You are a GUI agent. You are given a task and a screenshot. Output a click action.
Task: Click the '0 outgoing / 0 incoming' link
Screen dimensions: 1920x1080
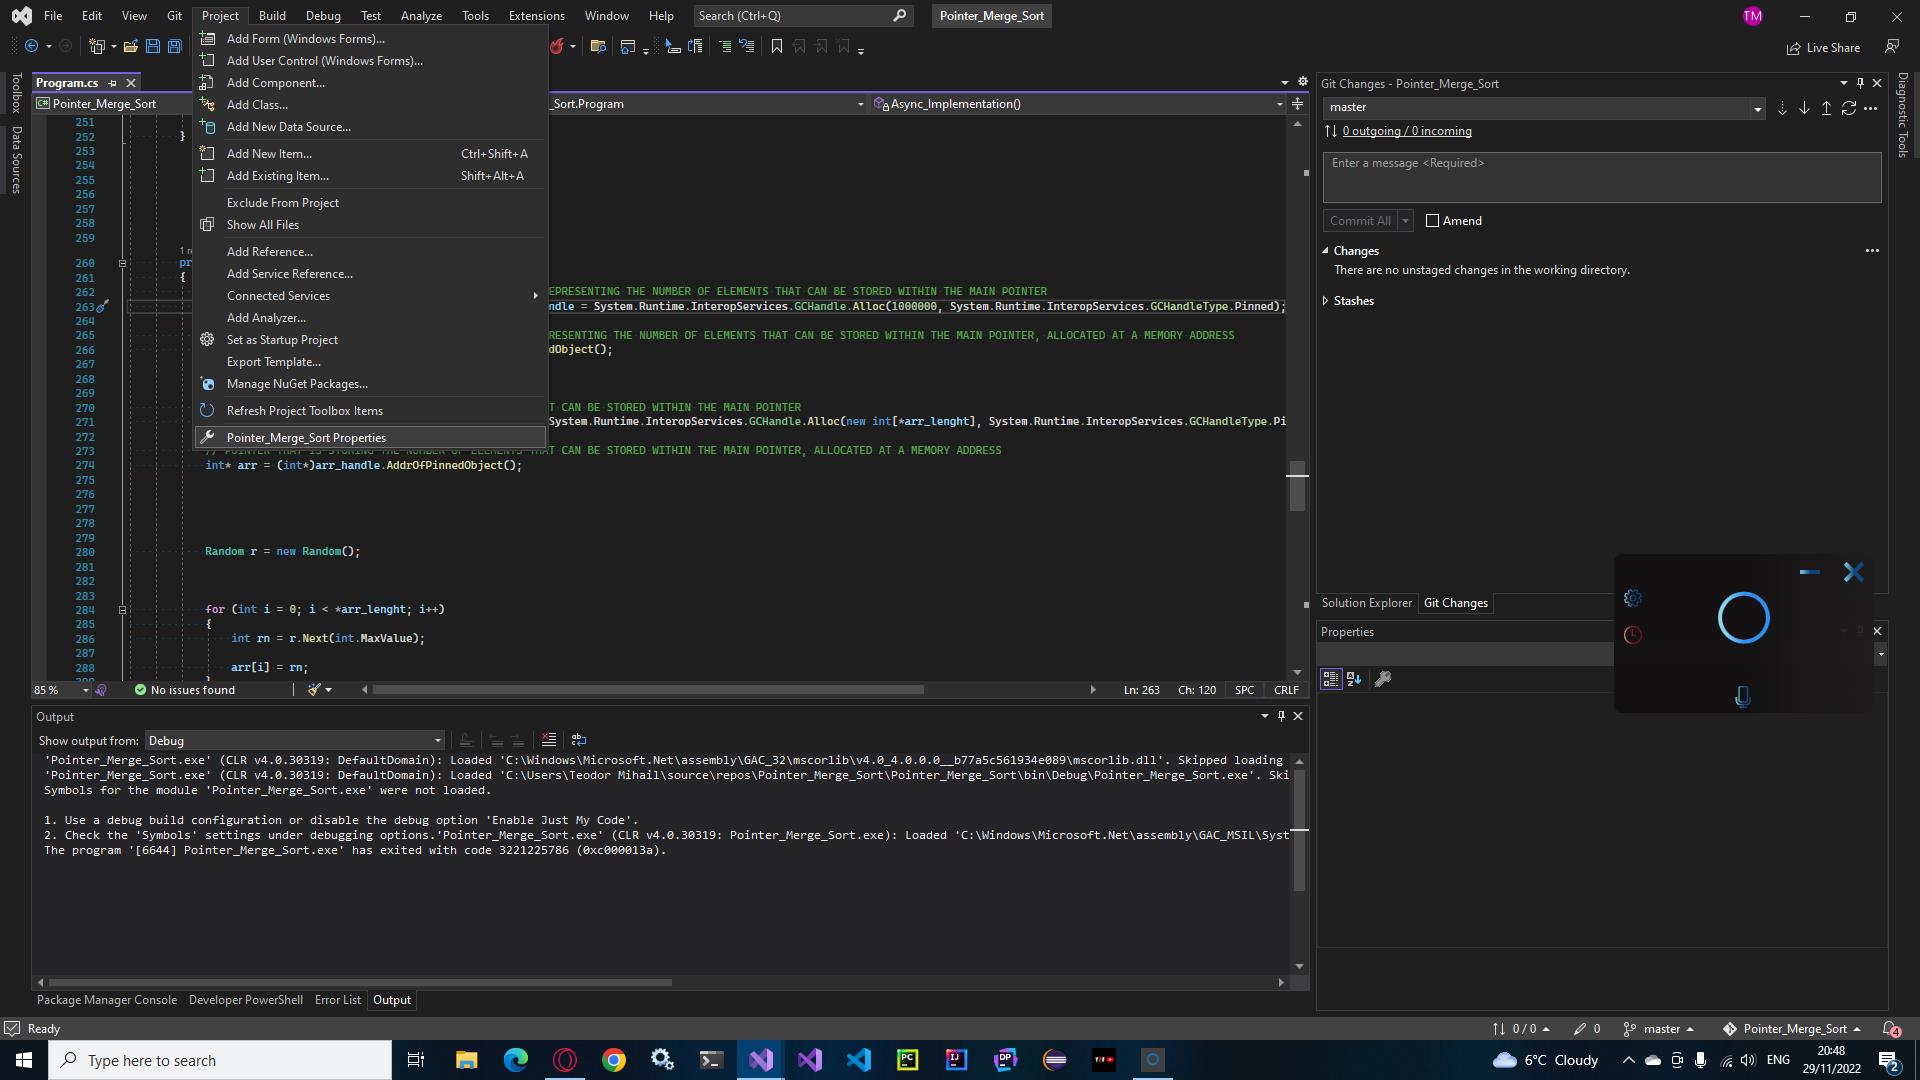(1406, 131)
